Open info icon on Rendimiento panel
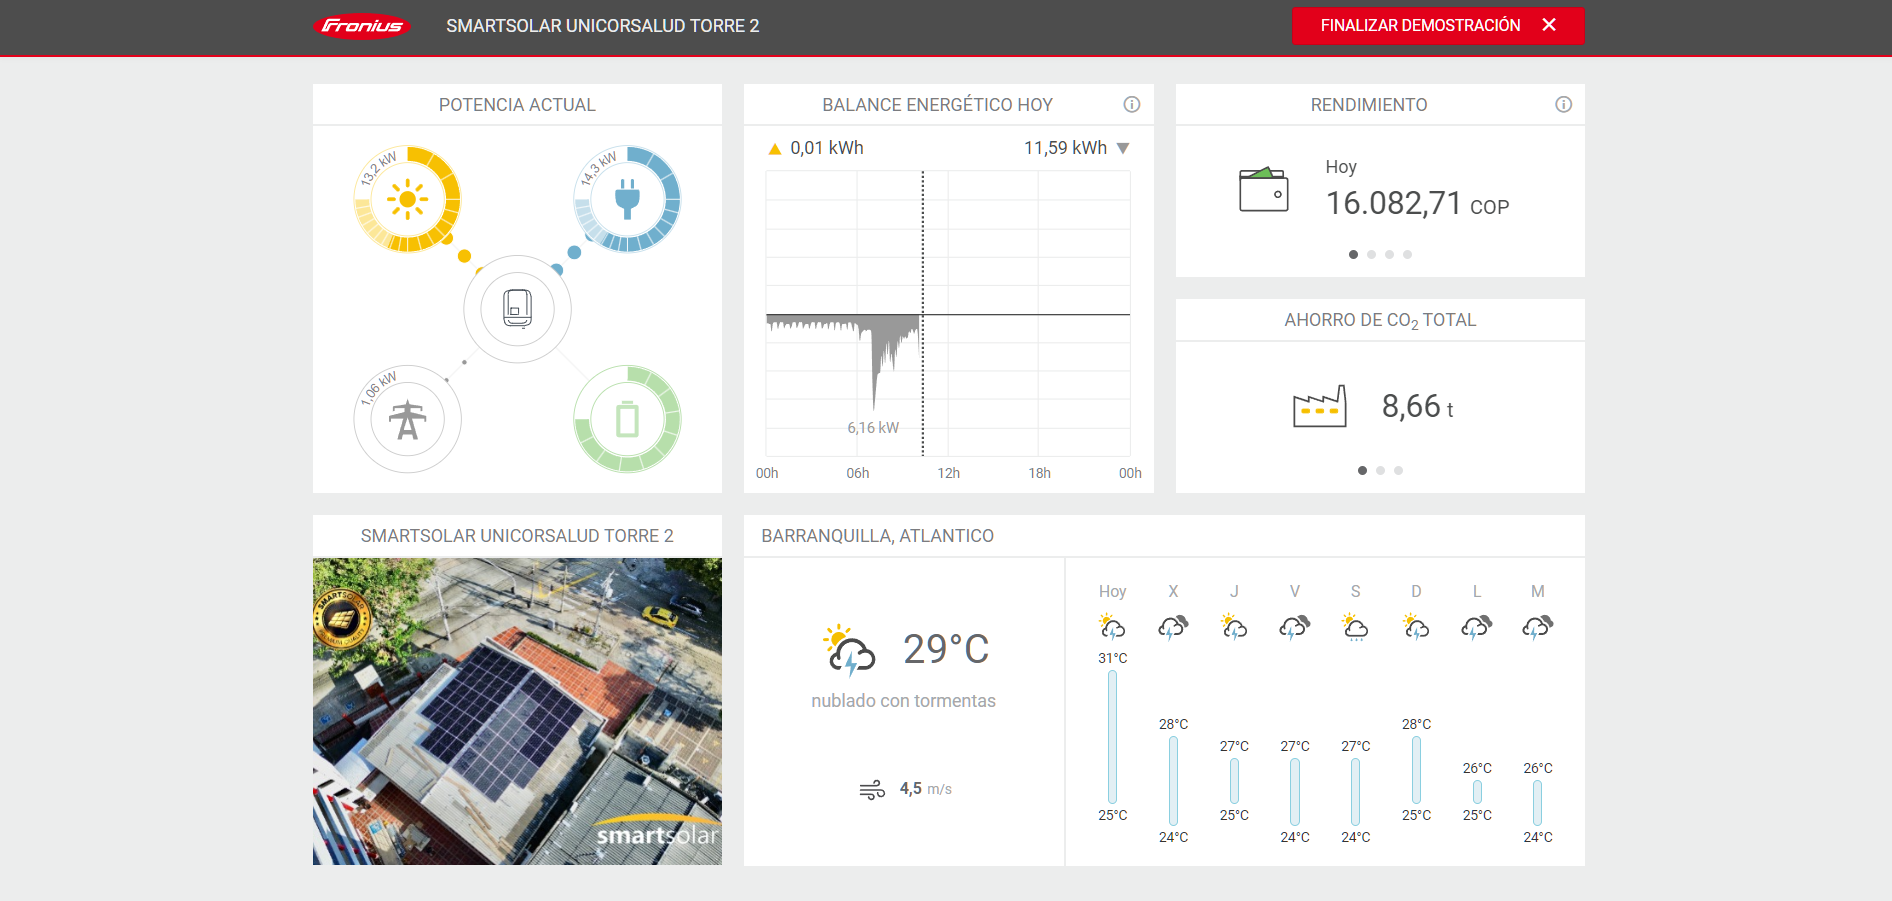 coord(1563,105)
